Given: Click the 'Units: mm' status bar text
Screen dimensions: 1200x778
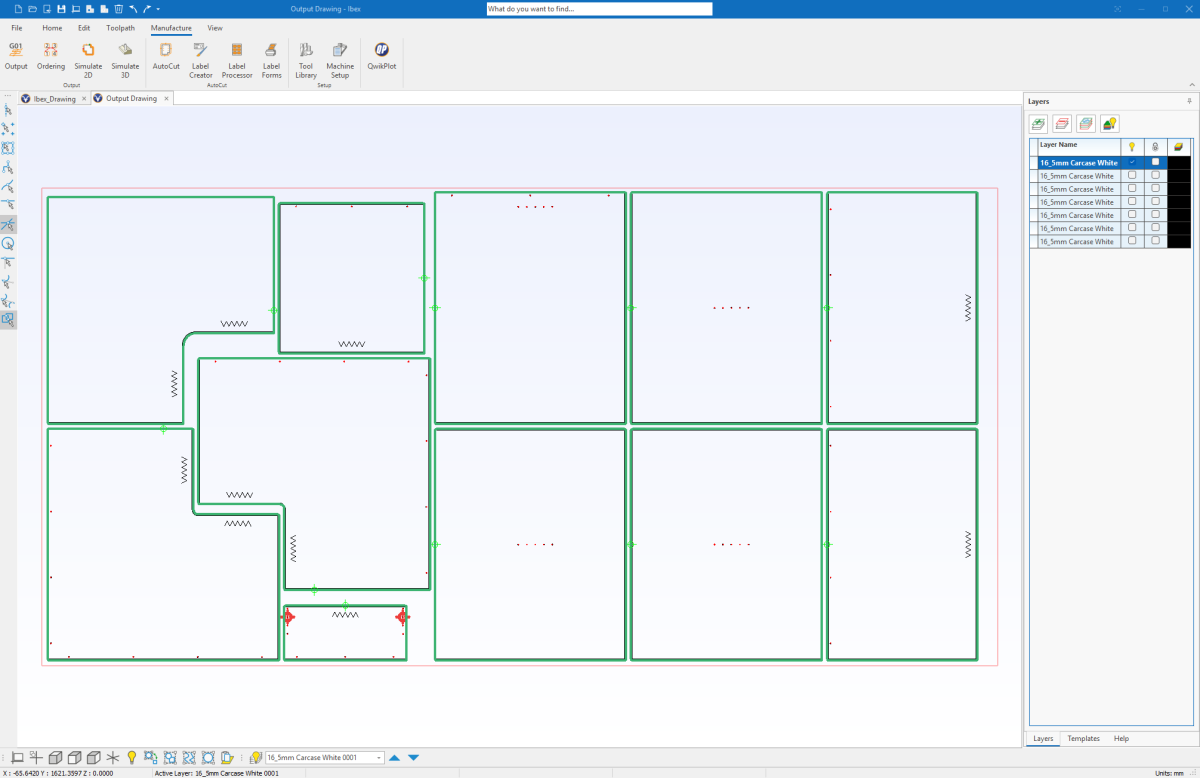Looking at the screenshot, I should (x=1171, y=773).
